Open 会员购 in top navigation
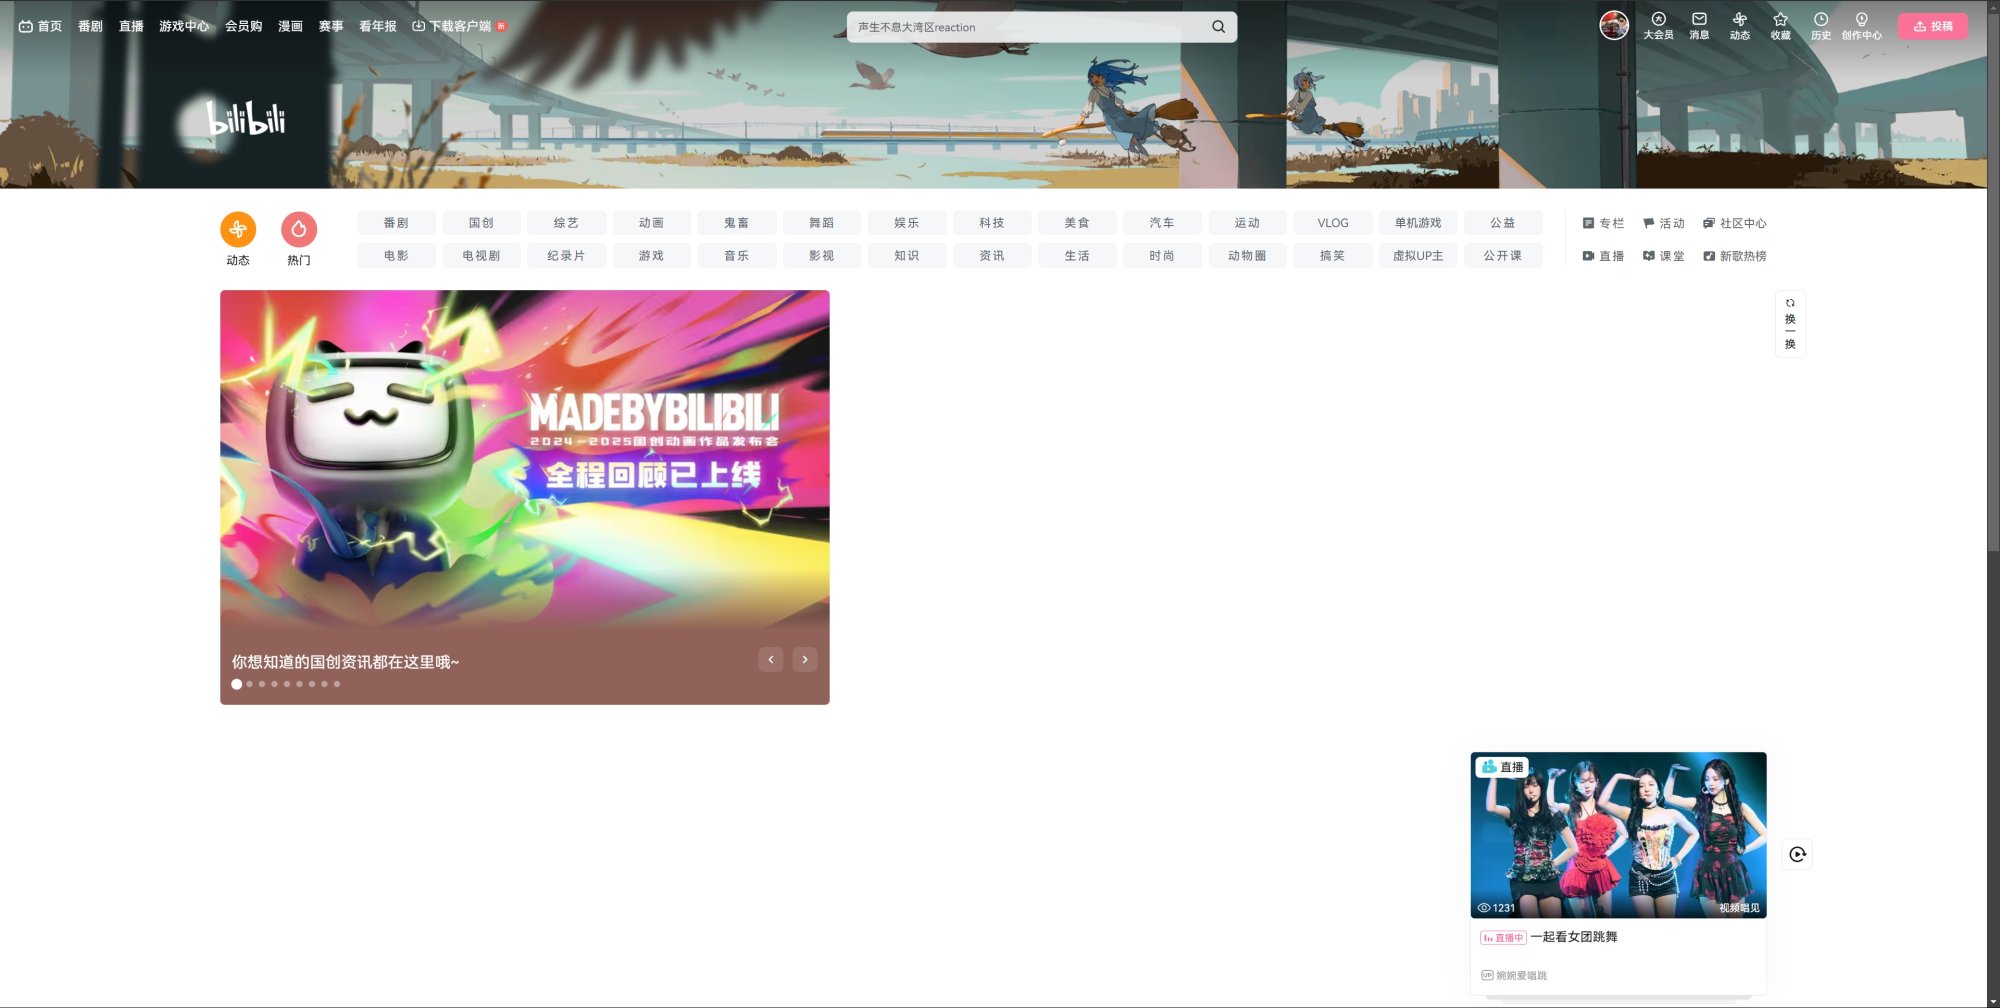The width and height of the screenshot is (2000, 1008). click(243, 26)
